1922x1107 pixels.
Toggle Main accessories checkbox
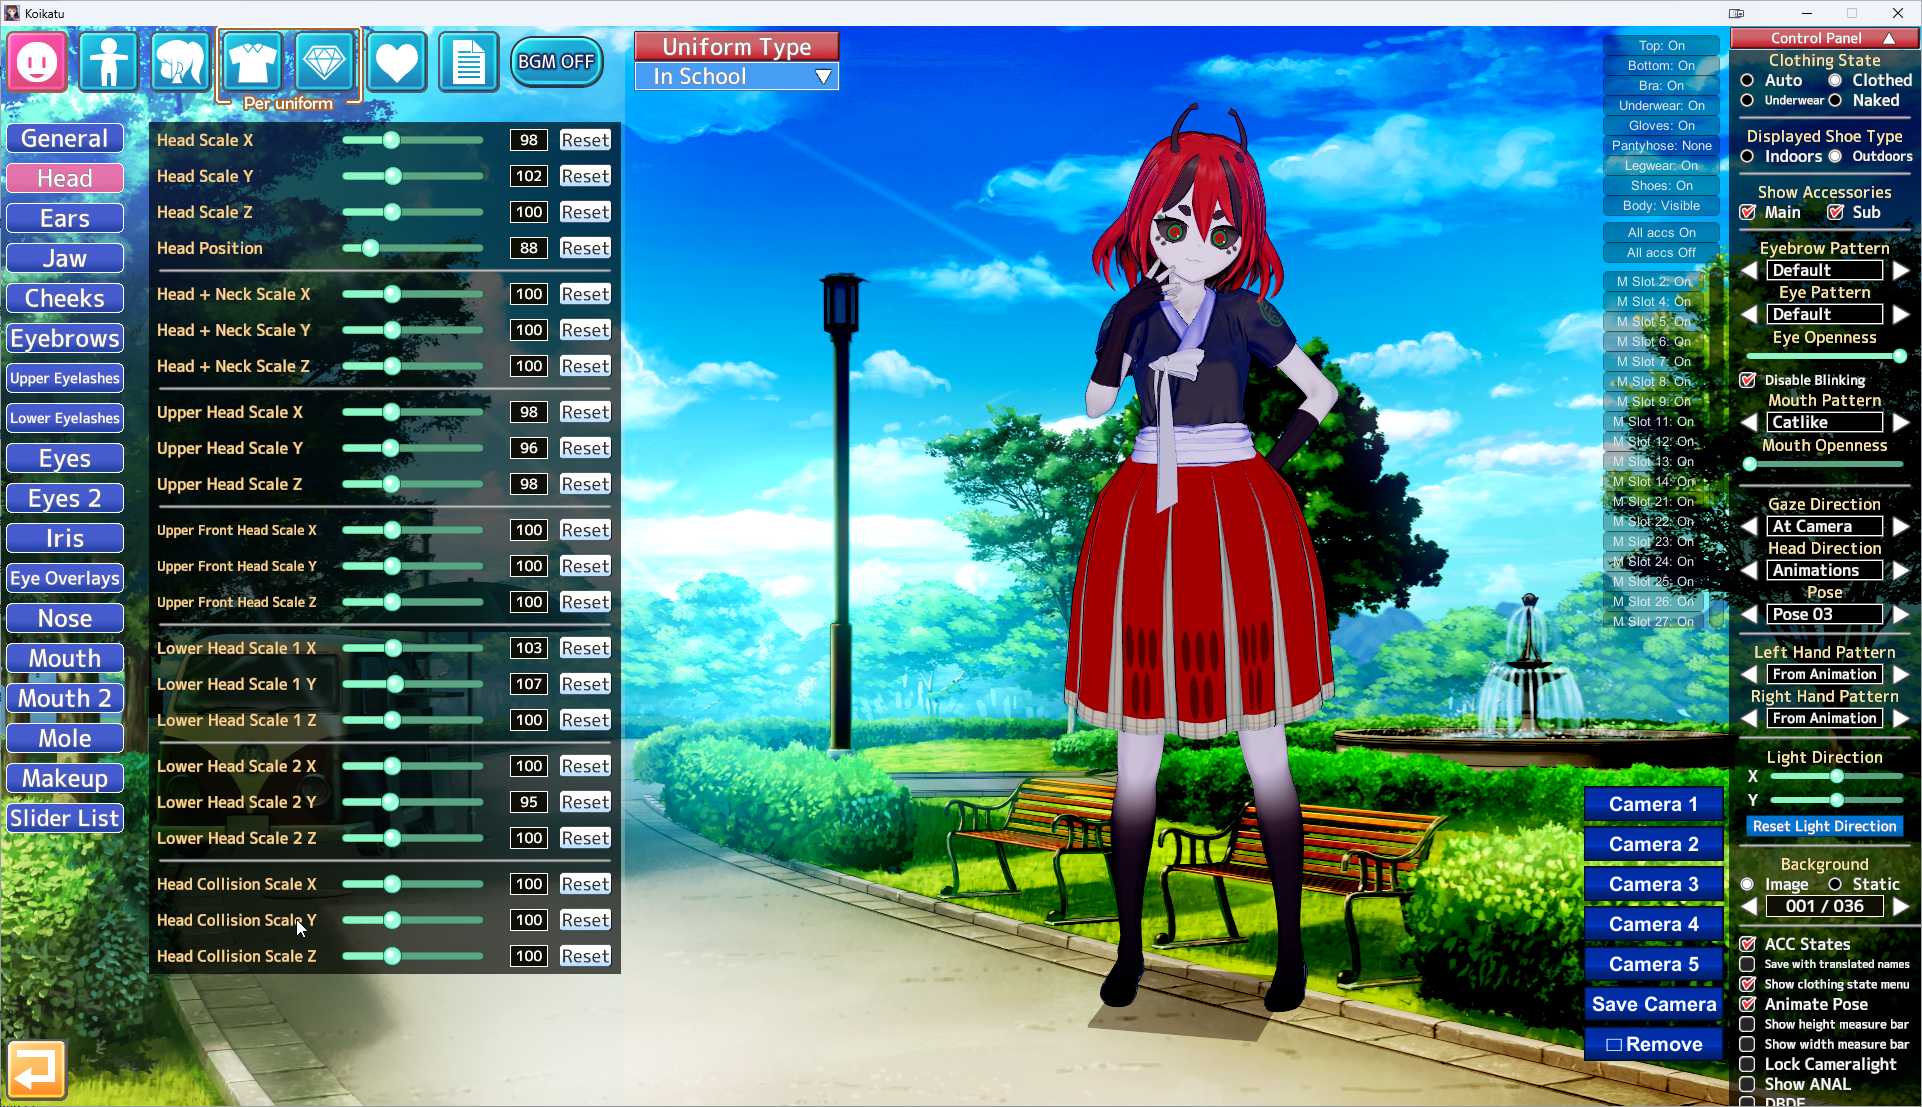tap(1748, 212)
